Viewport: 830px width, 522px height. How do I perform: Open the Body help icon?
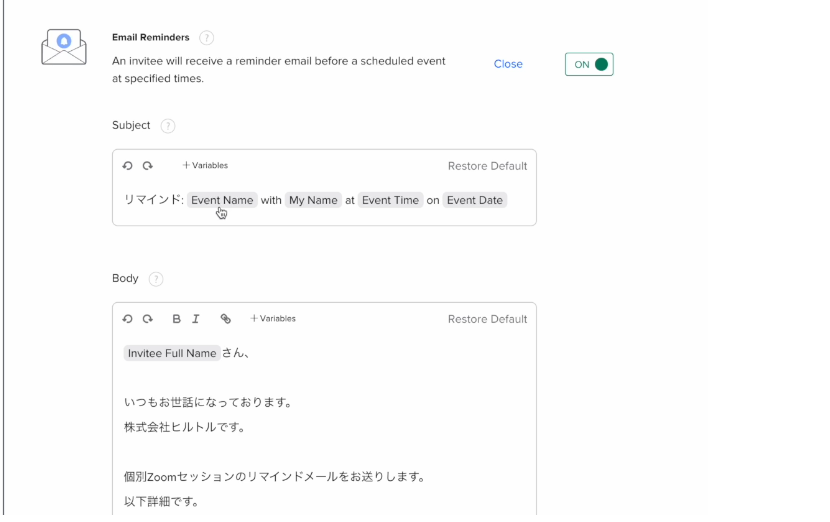(x=156, y=279)
